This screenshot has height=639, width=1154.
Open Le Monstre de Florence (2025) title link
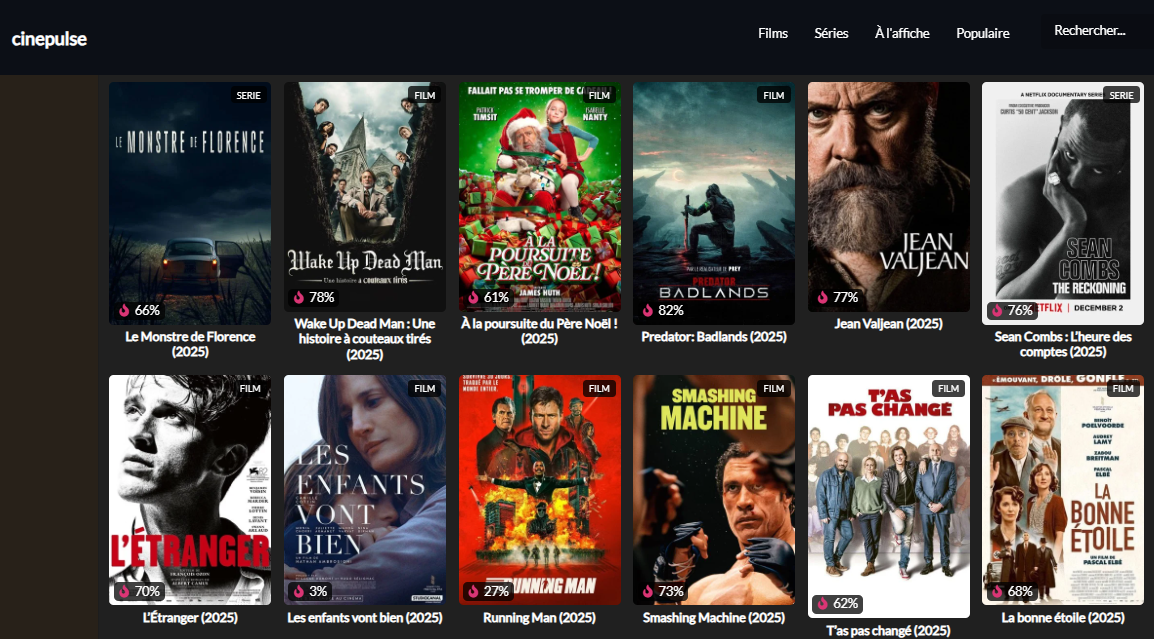point(190,344)
